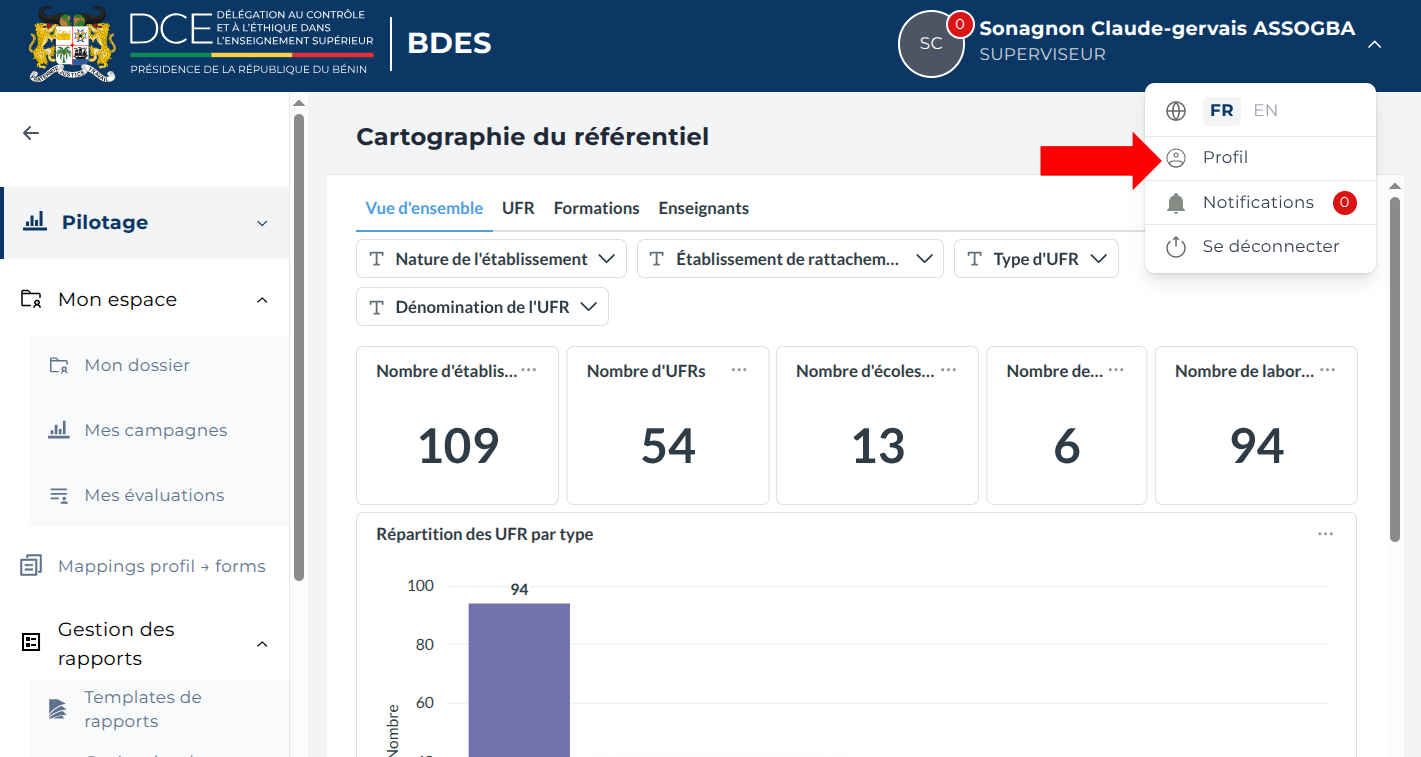1421x757 pixels.
Task: Click the SUPERVISEUR role label
Action: [1042, 55]
